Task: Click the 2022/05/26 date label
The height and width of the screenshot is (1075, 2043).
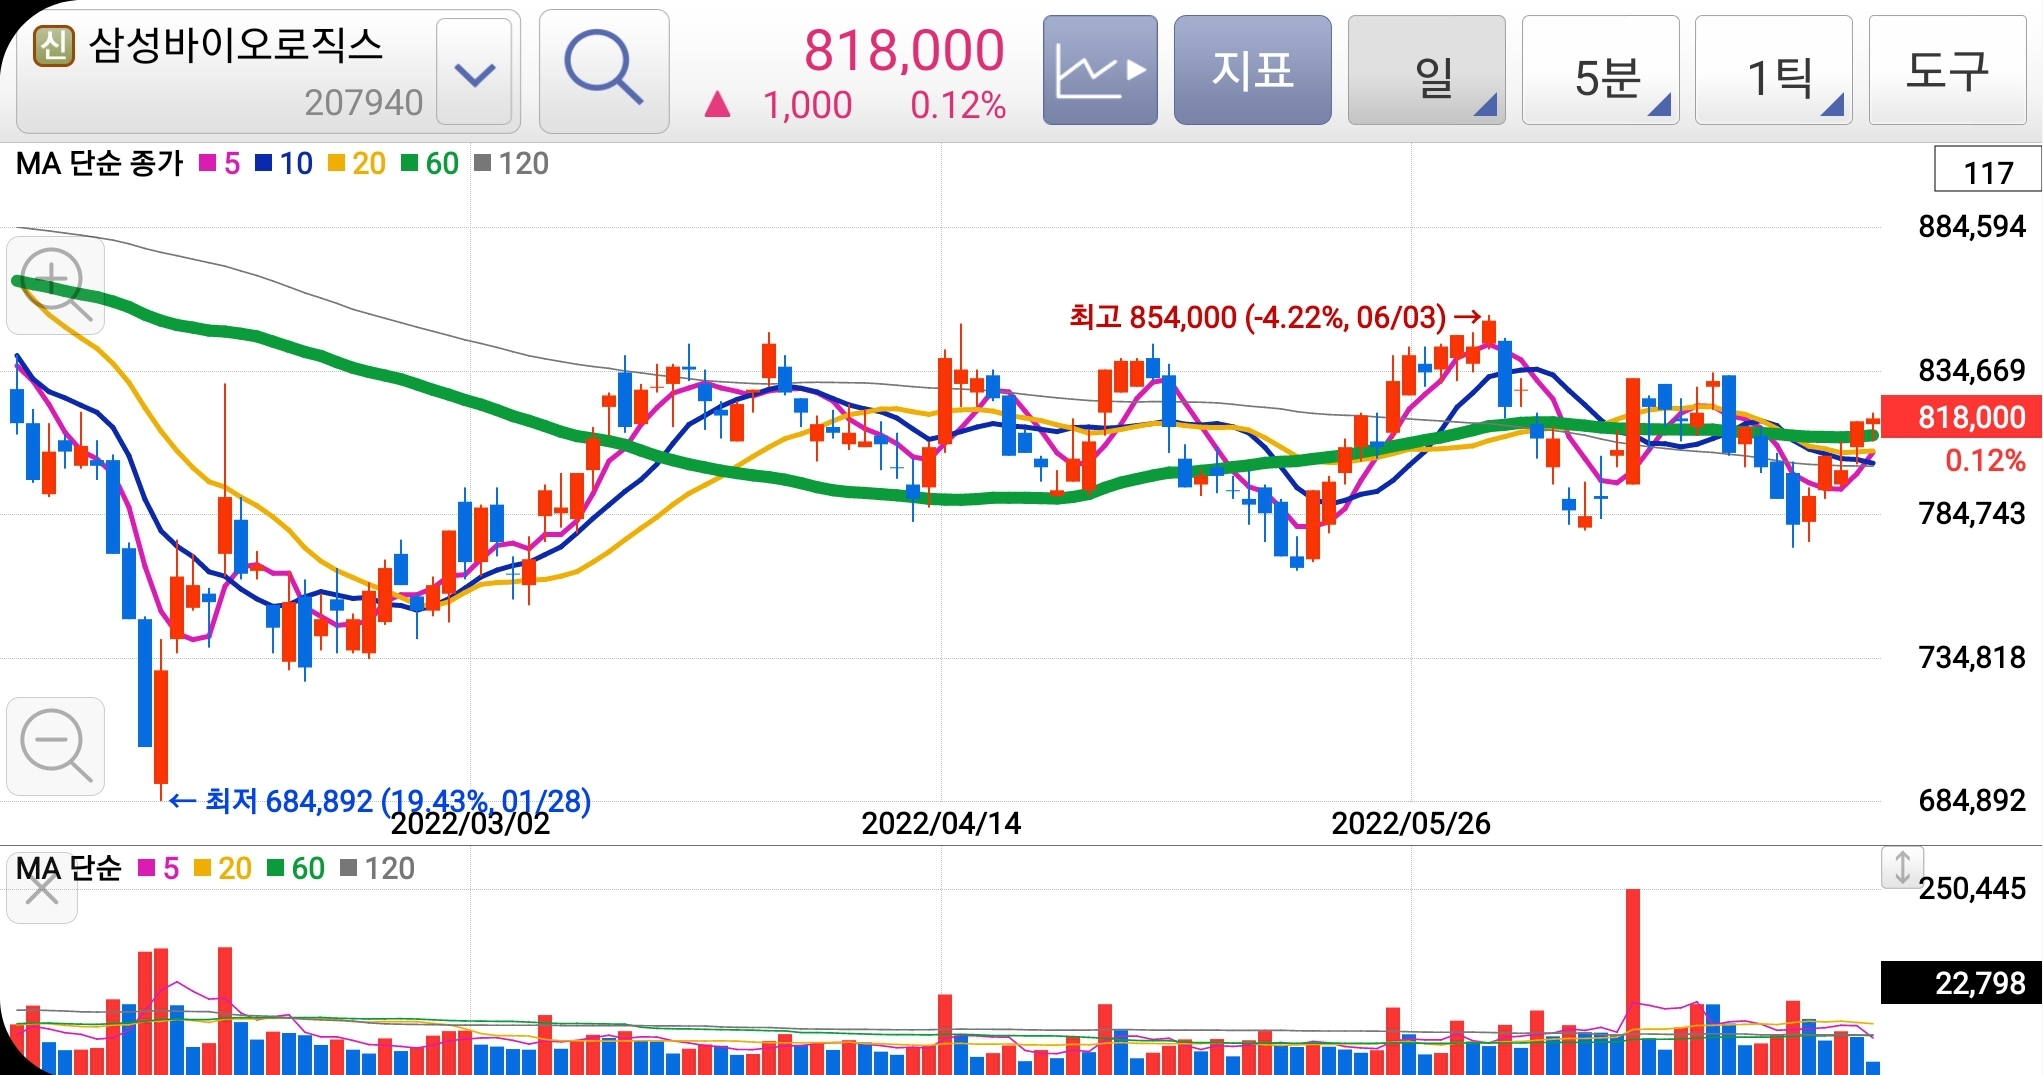Action: pos(1411,824)
